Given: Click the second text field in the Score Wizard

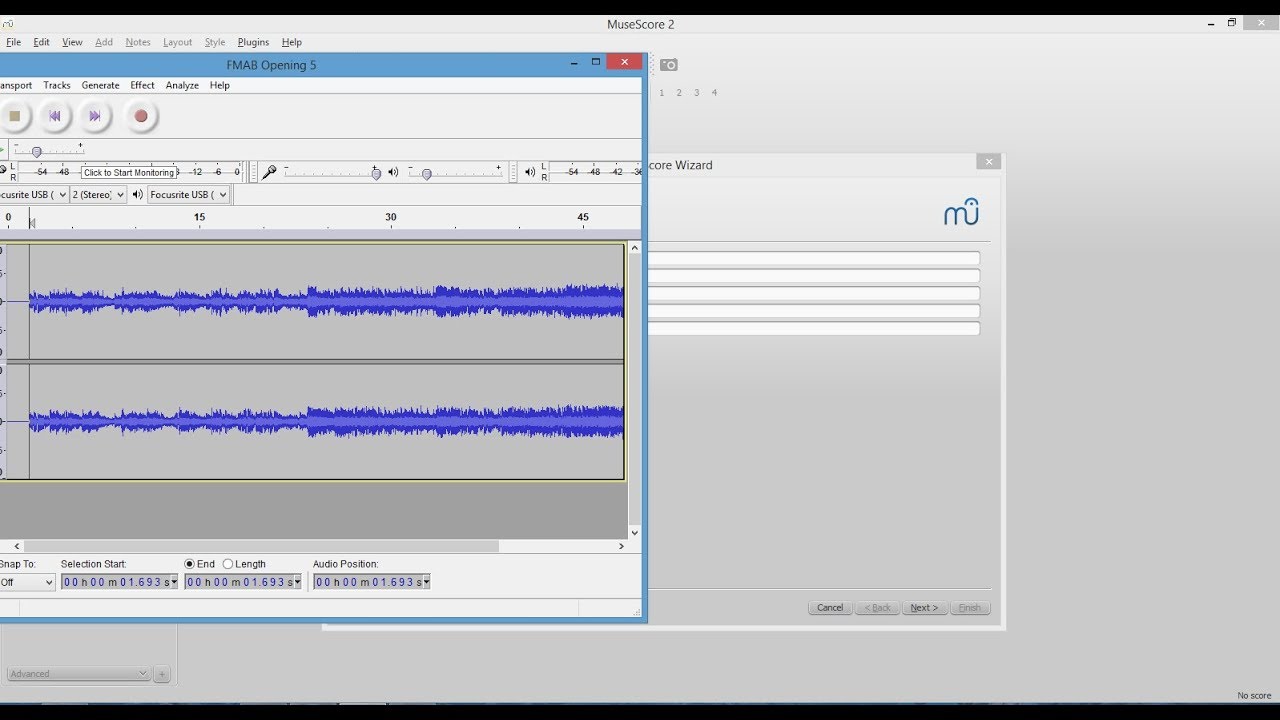Looking at the screenshot, I should 814,276.
